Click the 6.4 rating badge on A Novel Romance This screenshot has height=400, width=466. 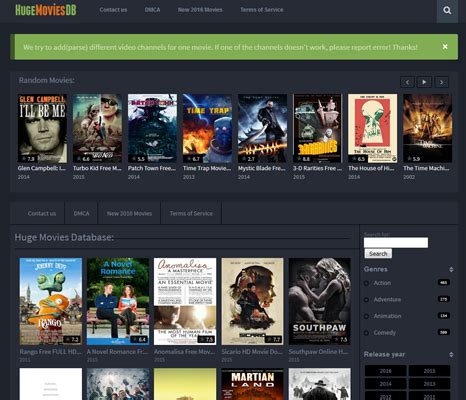[x=139, y=339]
